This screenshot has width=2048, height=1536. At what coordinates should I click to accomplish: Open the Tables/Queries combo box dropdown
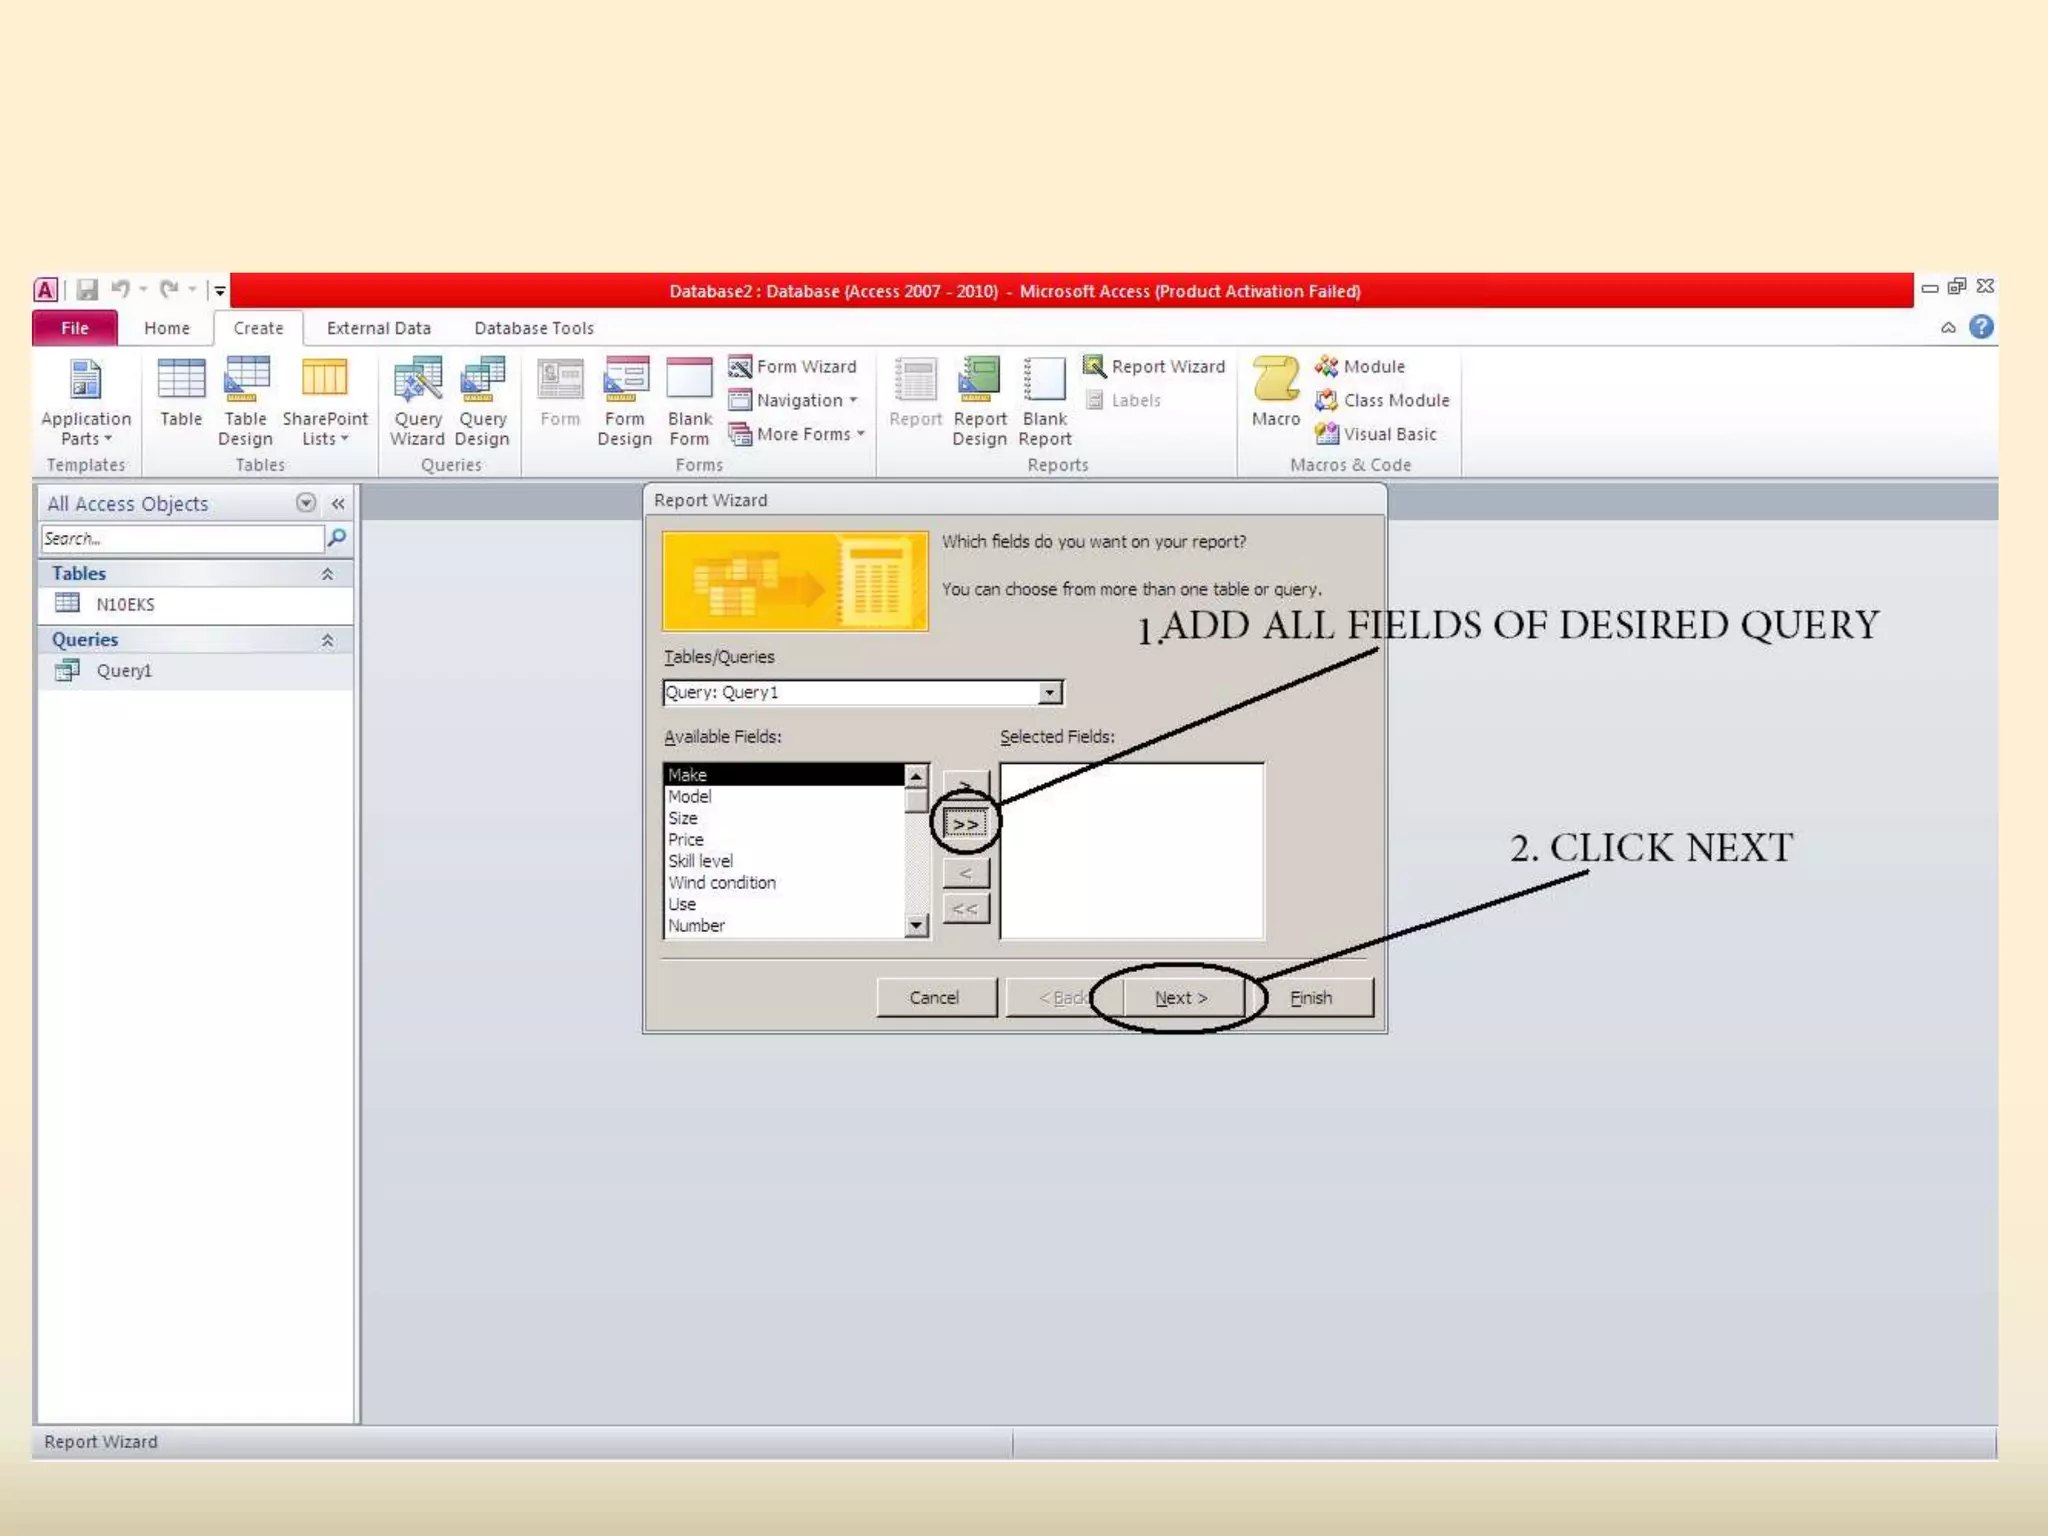point(1049,693)
